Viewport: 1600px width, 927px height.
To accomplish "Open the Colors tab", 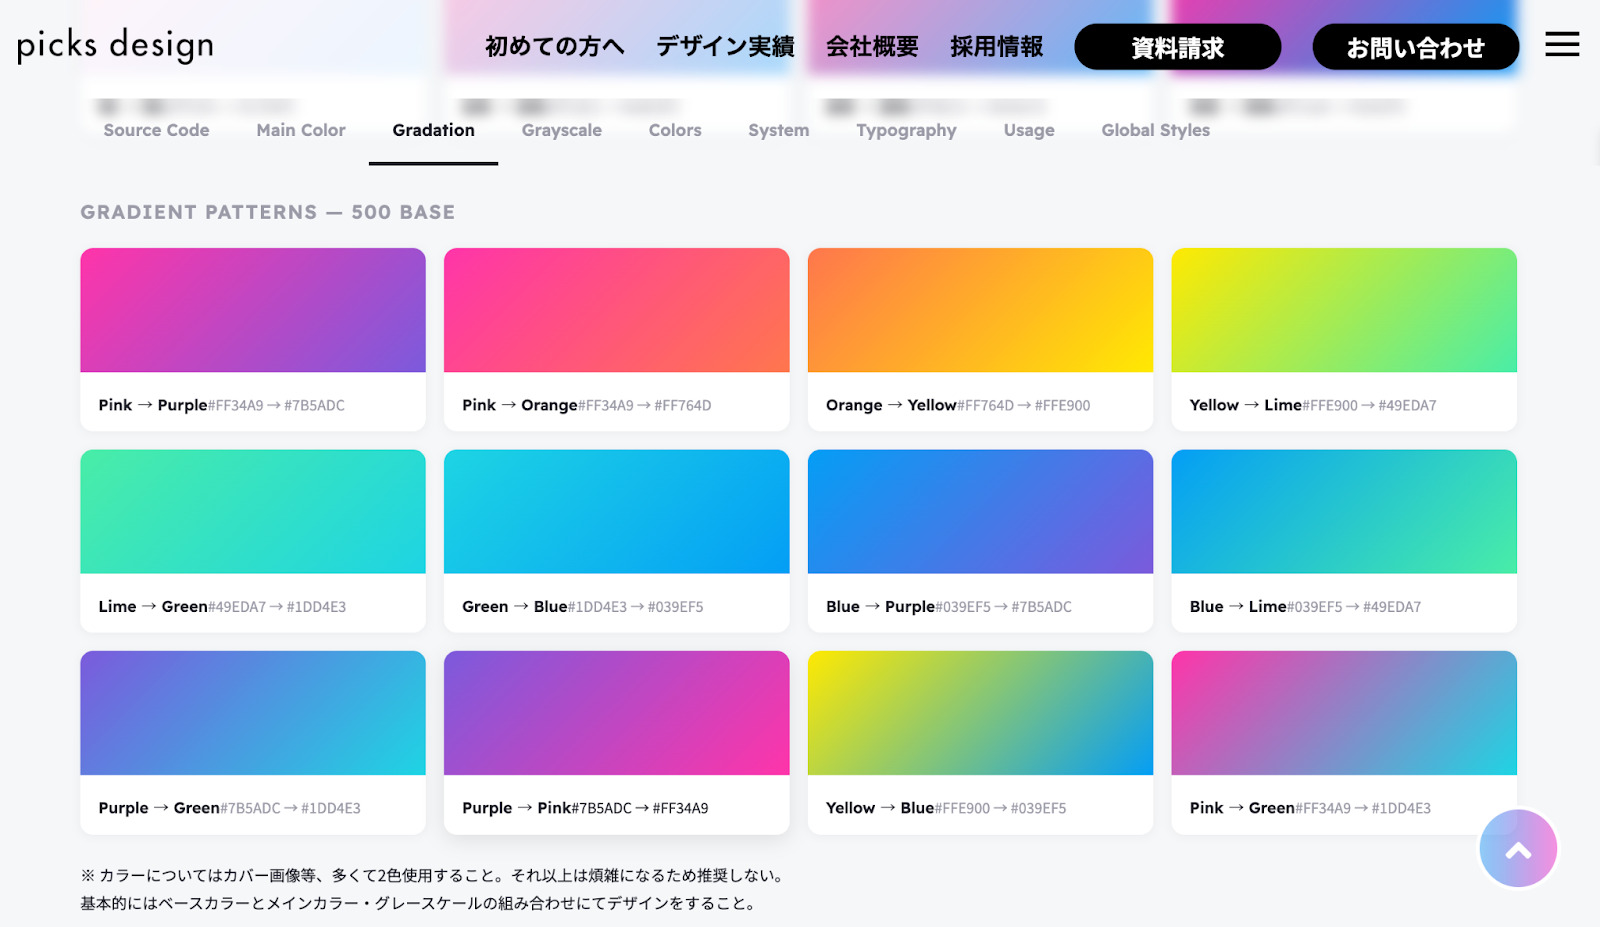I will click(x=674, y=130).
